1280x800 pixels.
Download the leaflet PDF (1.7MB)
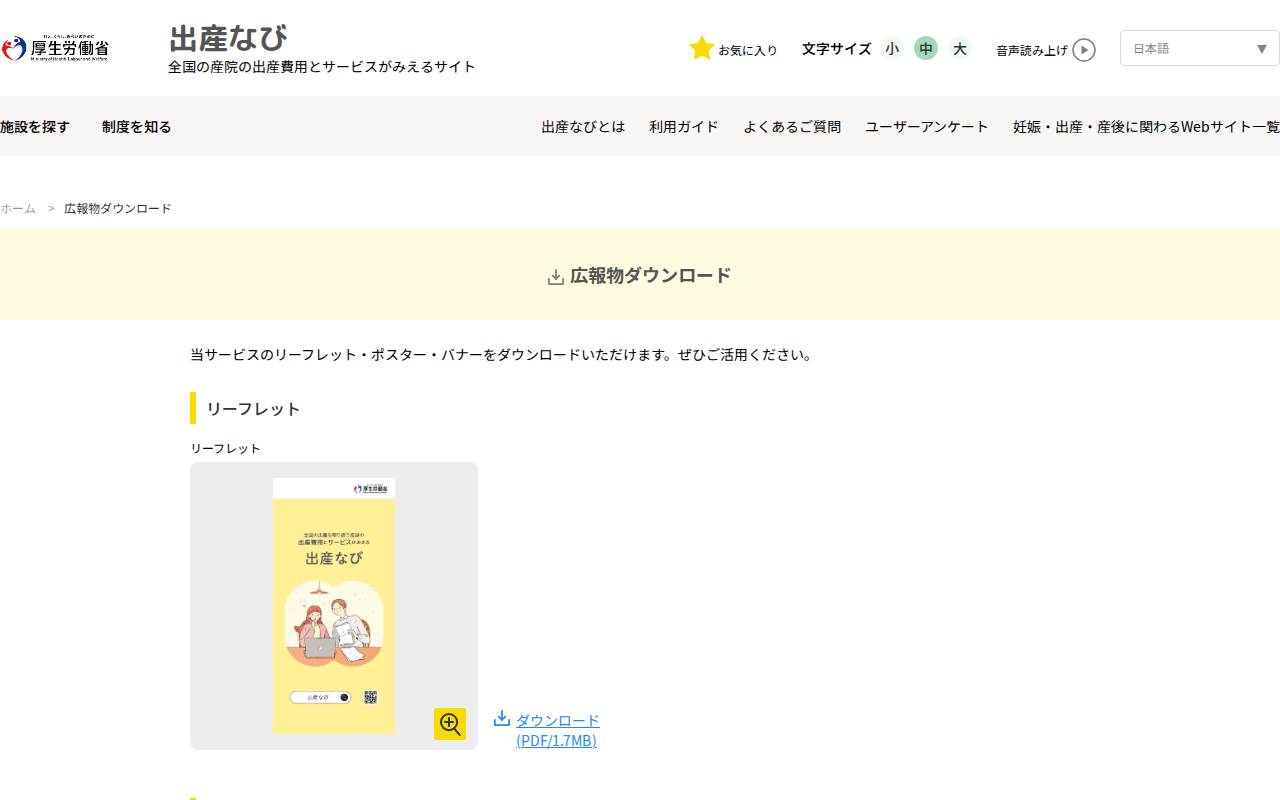(557, 730)
